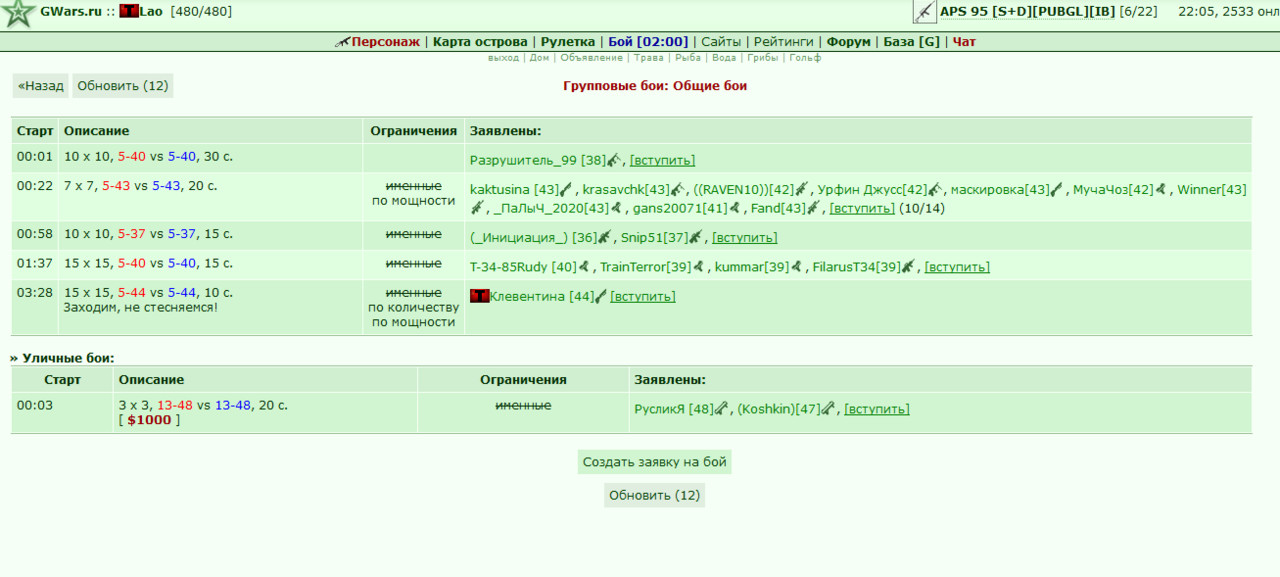Click the выход submenu link
This screenshot has width=1280, height=577.
[x=503, y=58]
